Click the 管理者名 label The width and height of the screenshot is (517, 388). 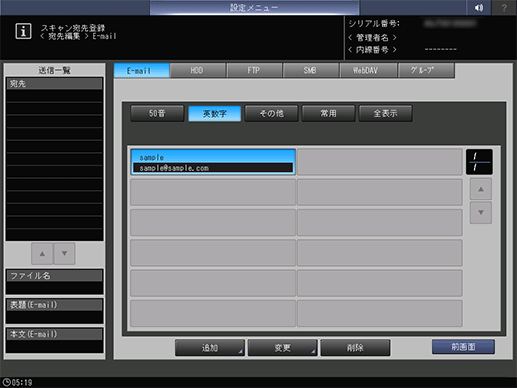[x=372, y=37]
